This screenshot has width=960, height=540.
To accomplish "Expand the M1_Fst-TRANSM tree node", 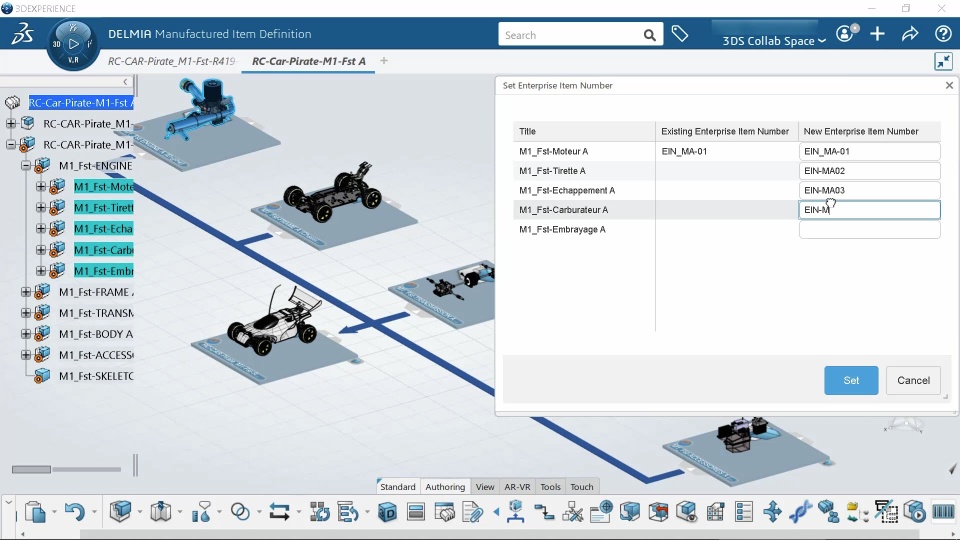I will point(26,313).
